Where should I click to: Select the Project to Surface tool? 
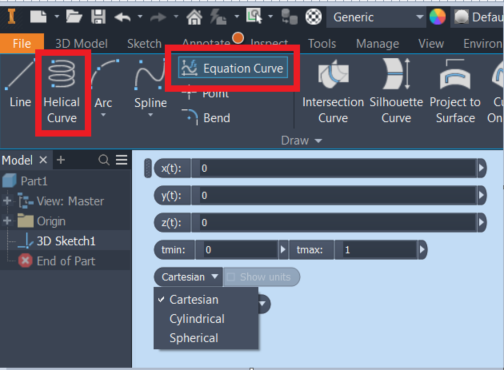[455, 91]
